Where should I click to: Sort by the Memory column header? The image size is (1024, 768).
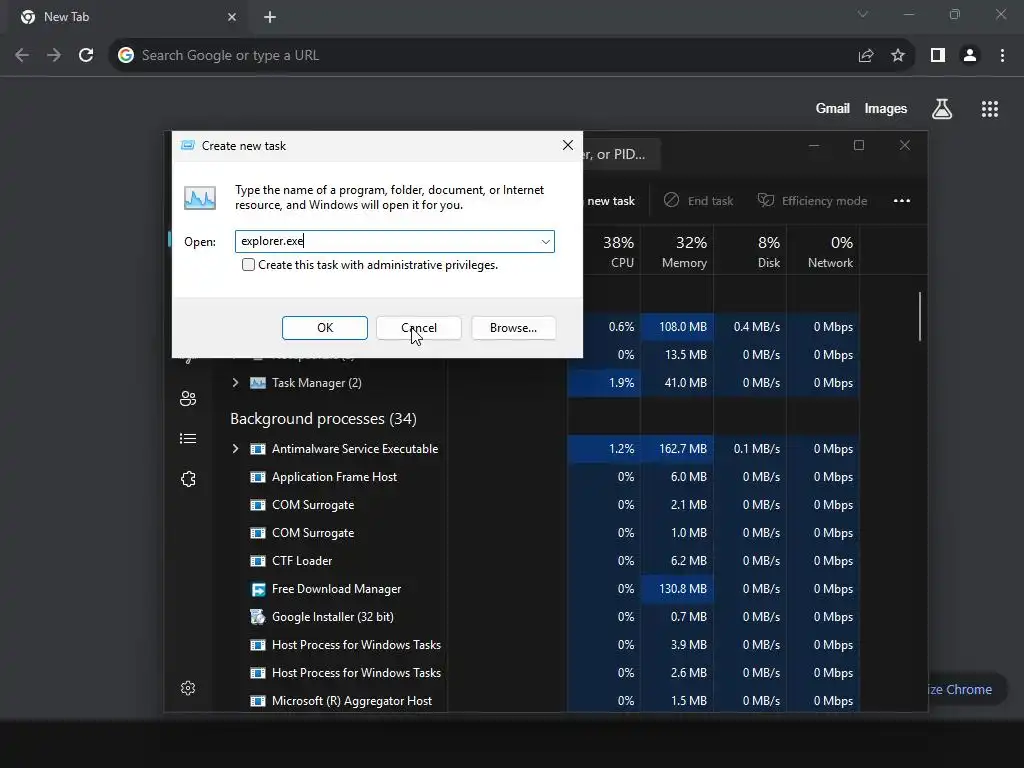[x=677, y=251]
